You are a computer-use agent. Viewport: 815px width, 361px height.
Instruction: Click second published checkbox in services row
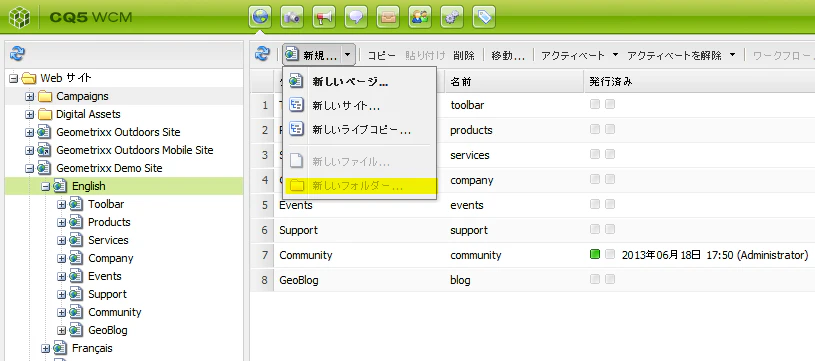click(x=610, y=154)
